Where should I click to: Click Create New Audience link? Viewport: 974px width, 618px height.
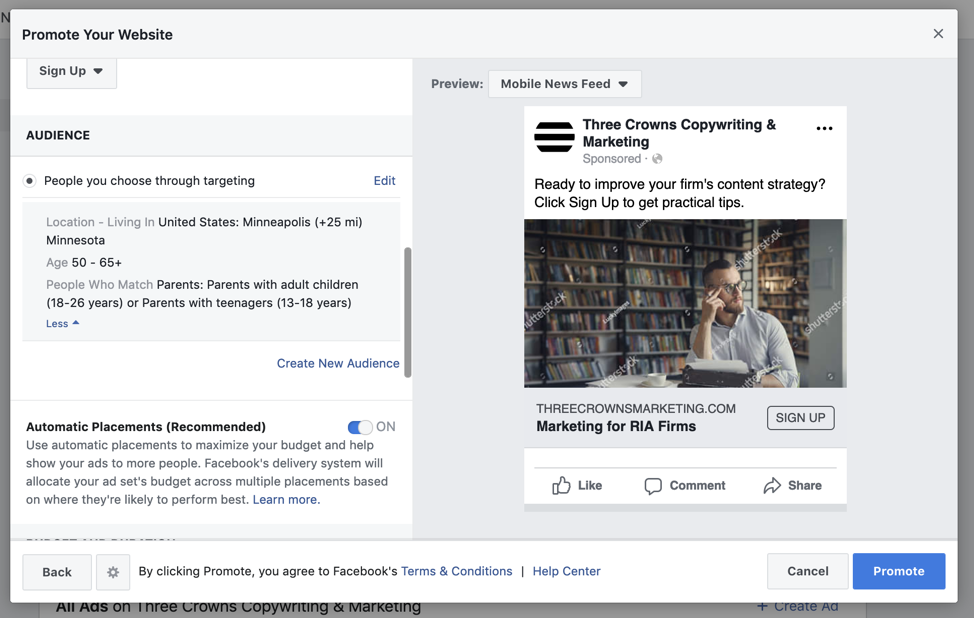338,363
